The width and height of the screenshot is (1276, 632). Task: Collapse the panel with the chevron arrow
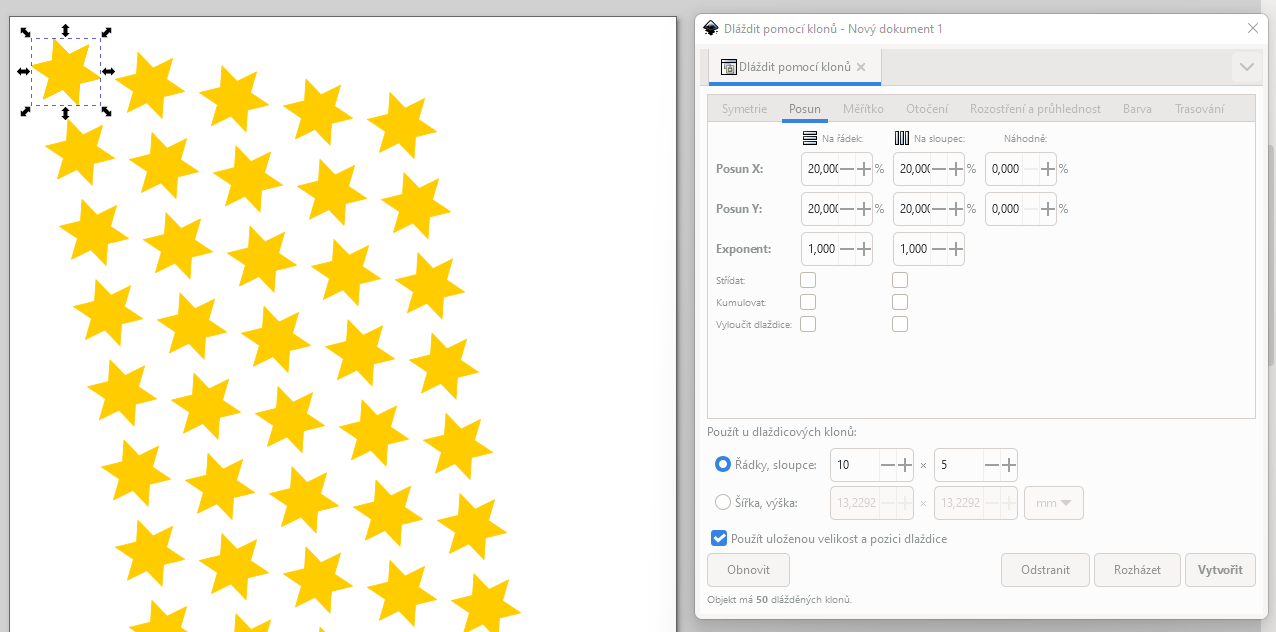point(1245,66)
